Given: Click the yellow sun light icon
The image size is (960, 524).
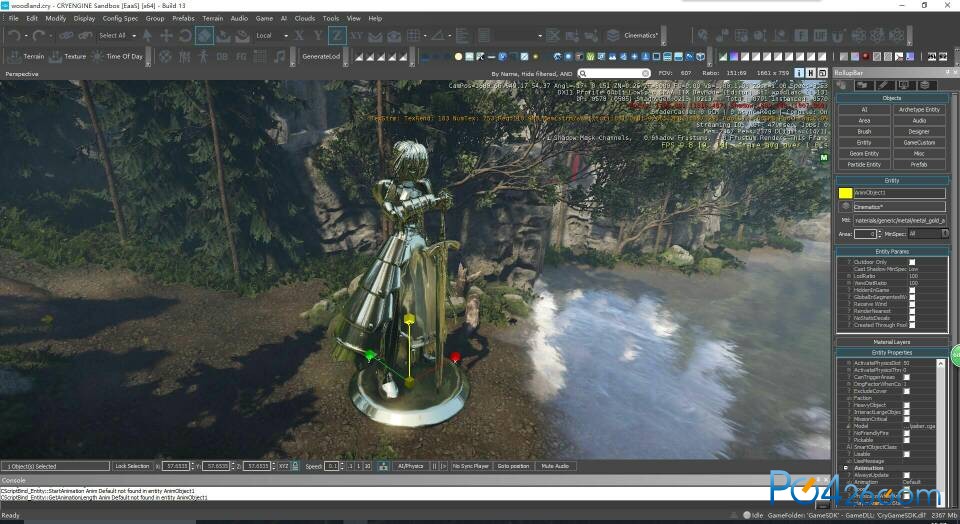Looking at the screenshot, I should [x=458, y=56].
